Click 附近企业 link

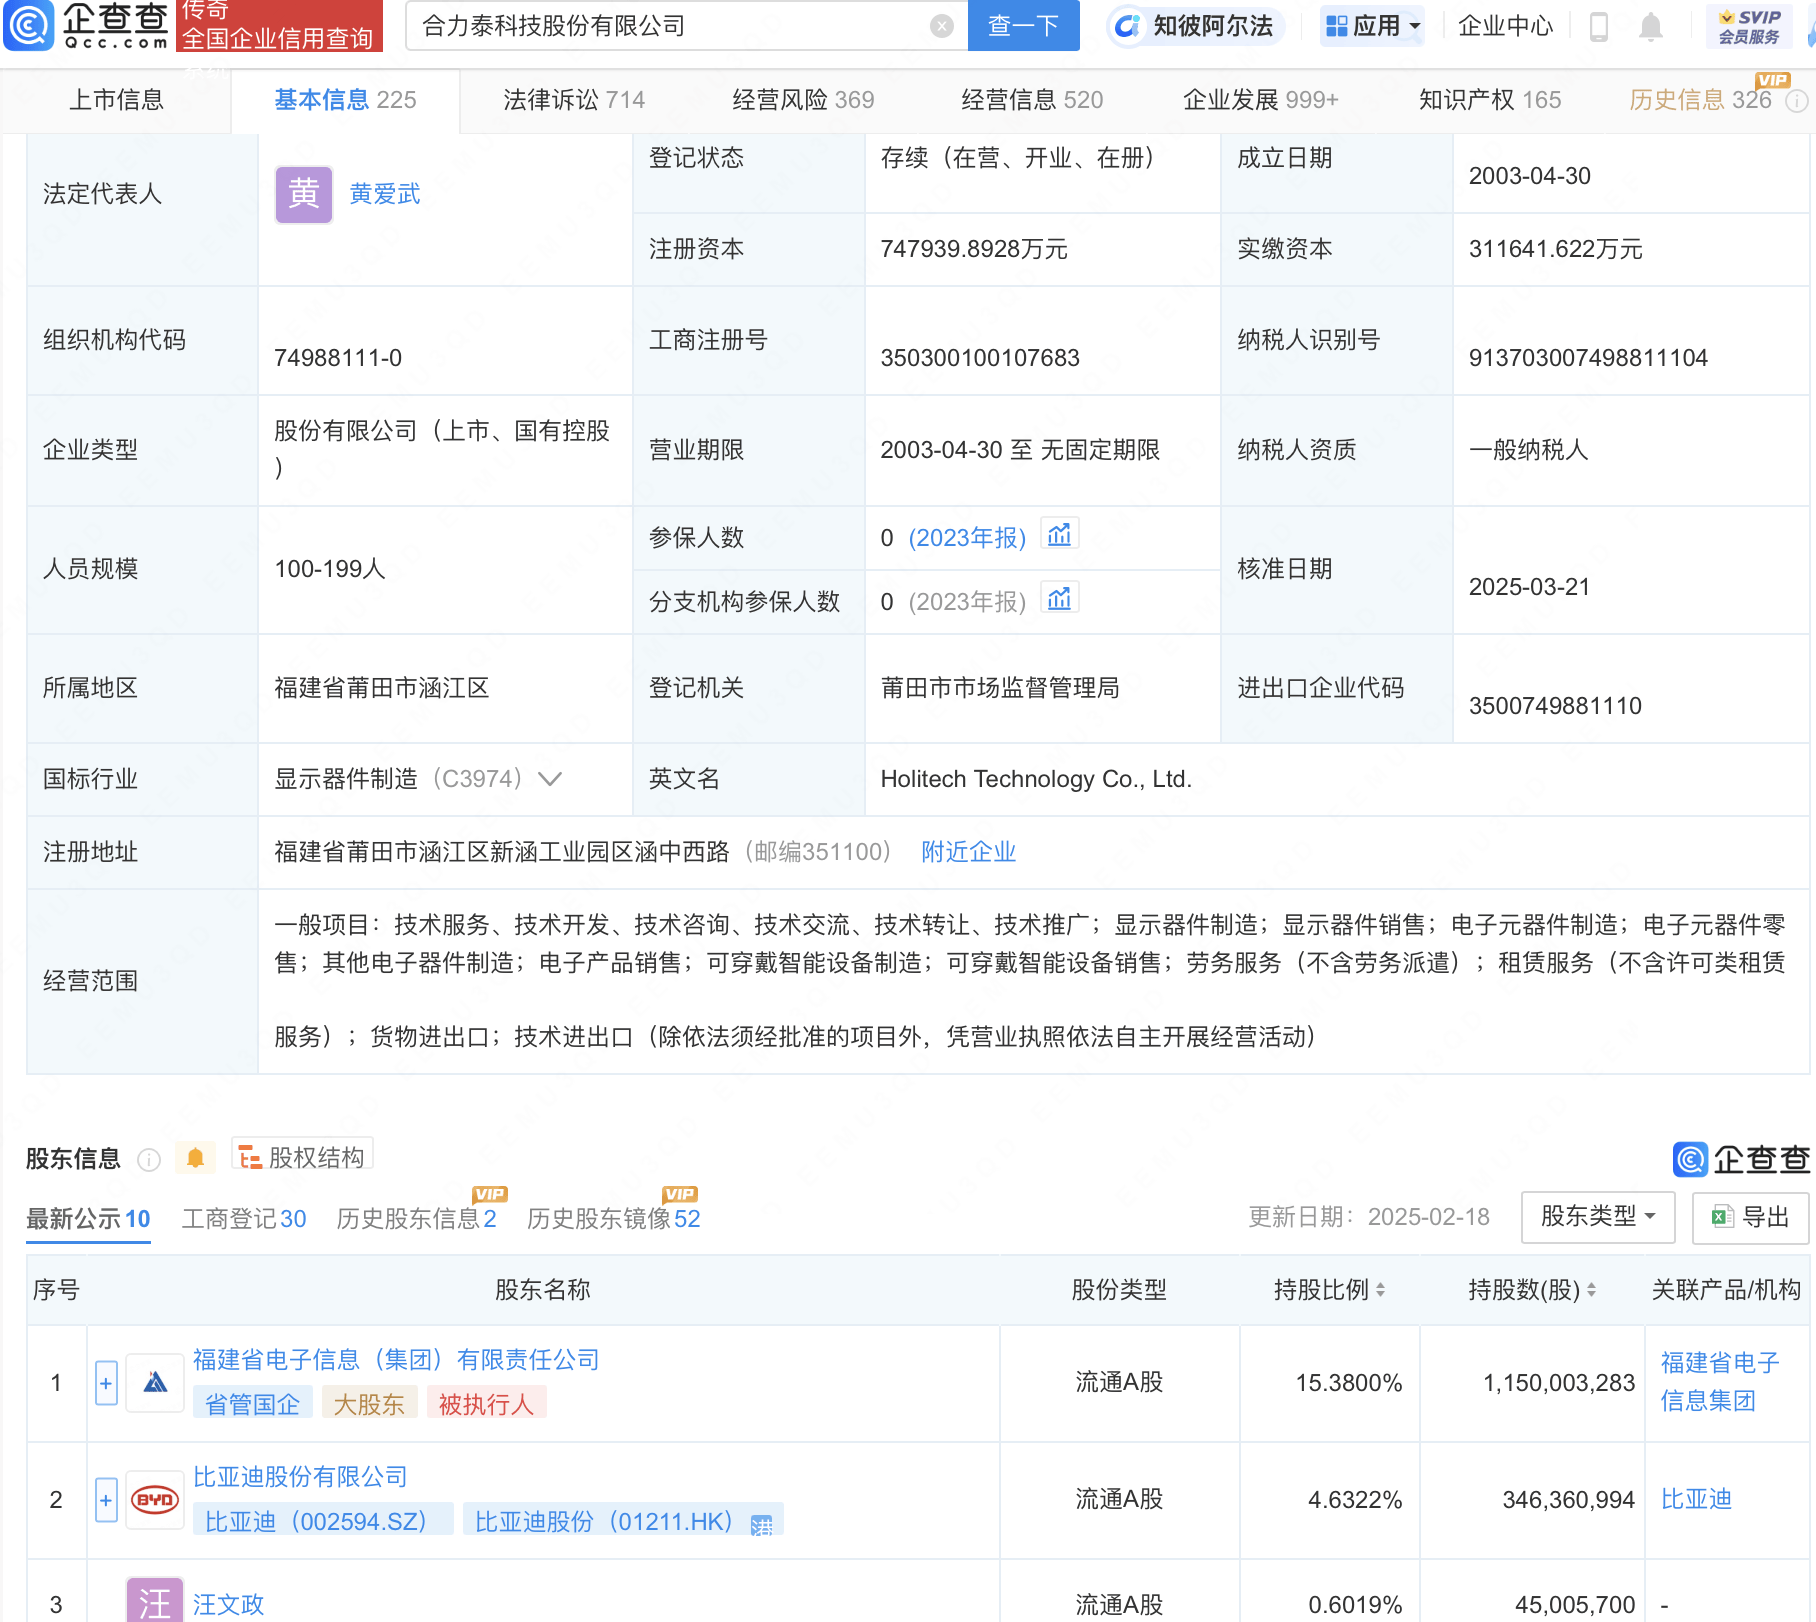[x=968, y=852]
